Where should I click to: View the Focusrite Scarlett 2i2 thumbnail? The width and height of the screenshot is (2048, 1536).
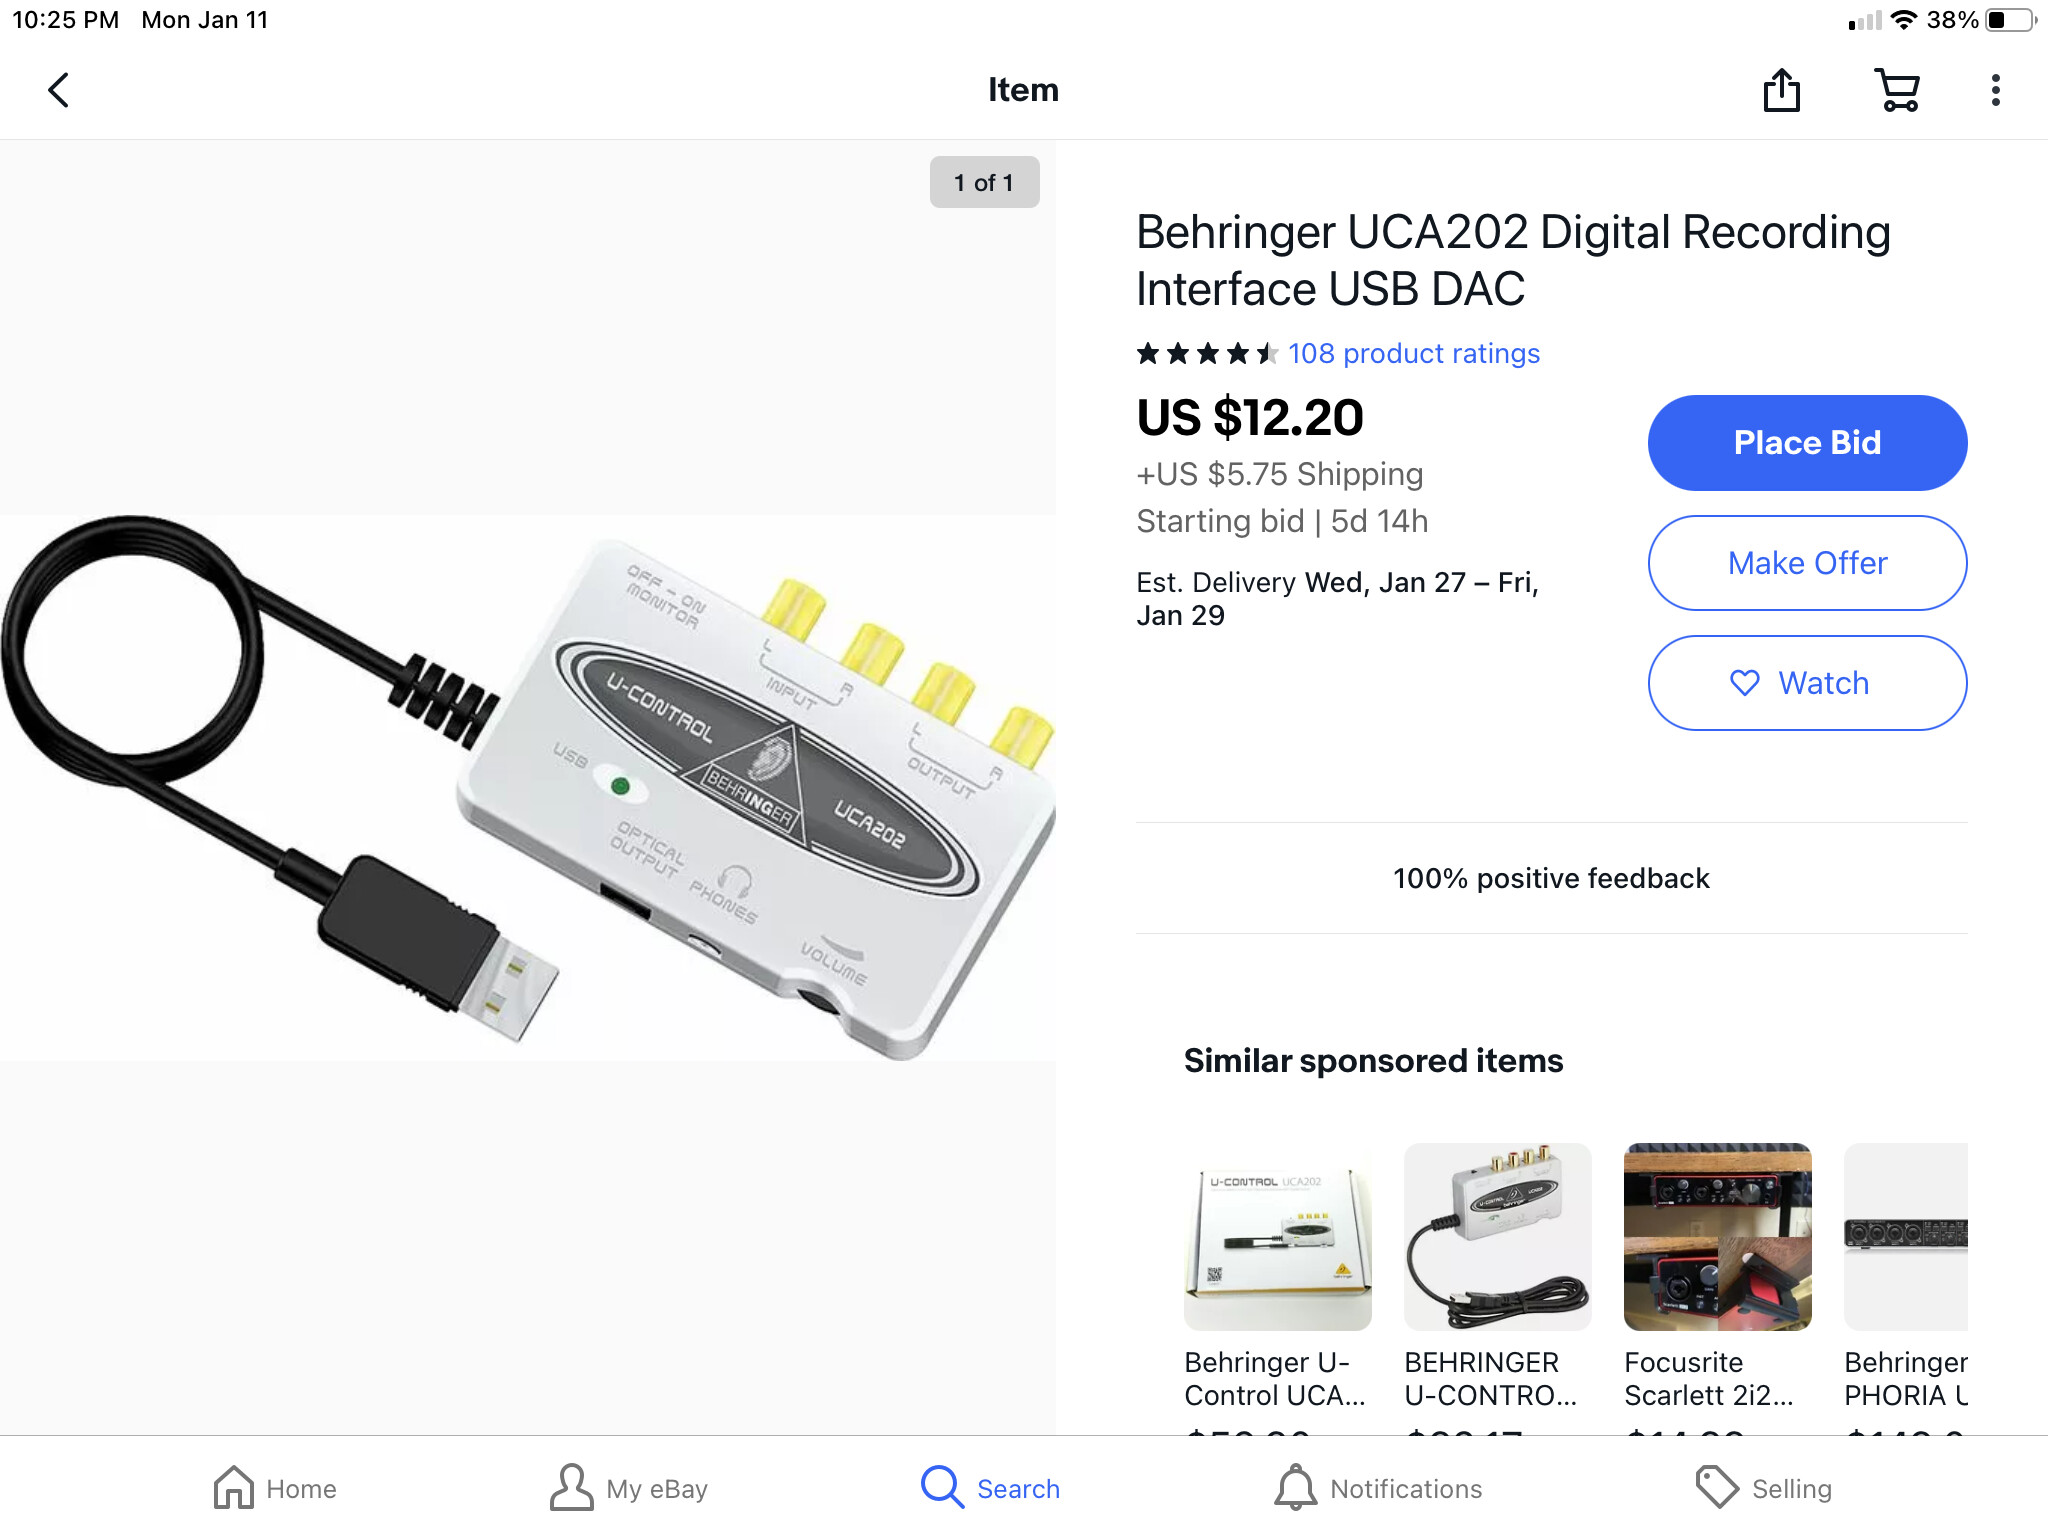tap(1717, 1237)
